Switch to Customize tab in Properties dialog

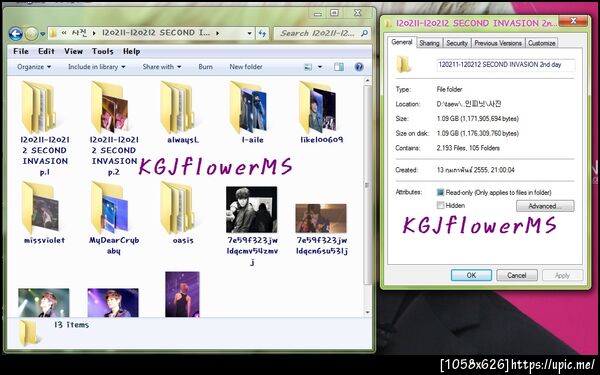click(541, 43)
